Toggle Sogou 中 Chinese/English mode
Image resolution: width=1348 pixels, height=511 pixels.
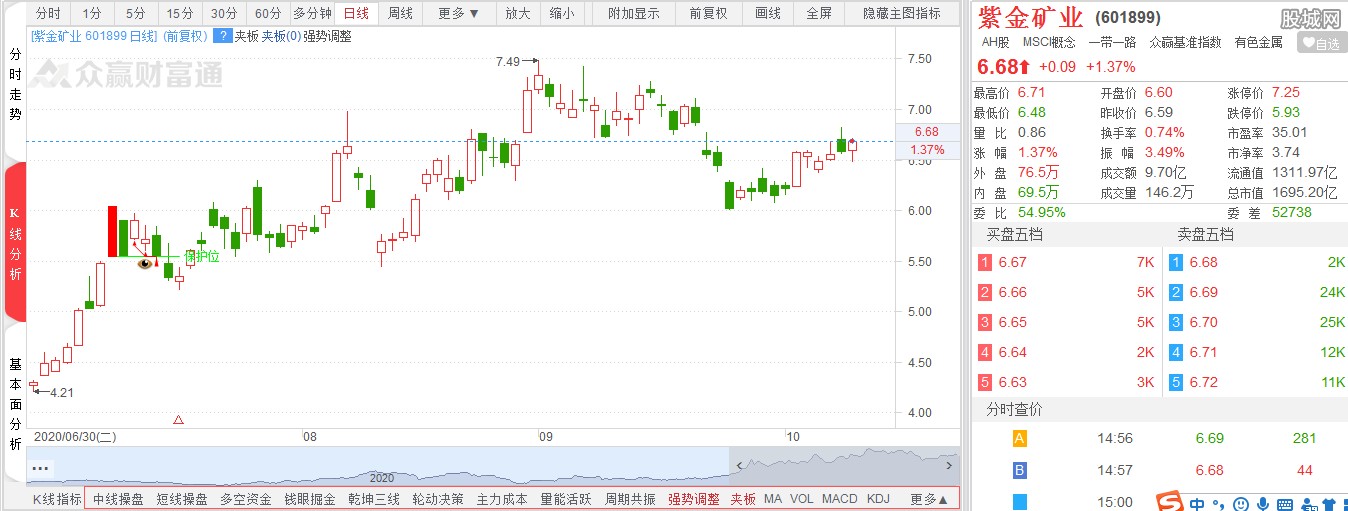pos(1197,504)
